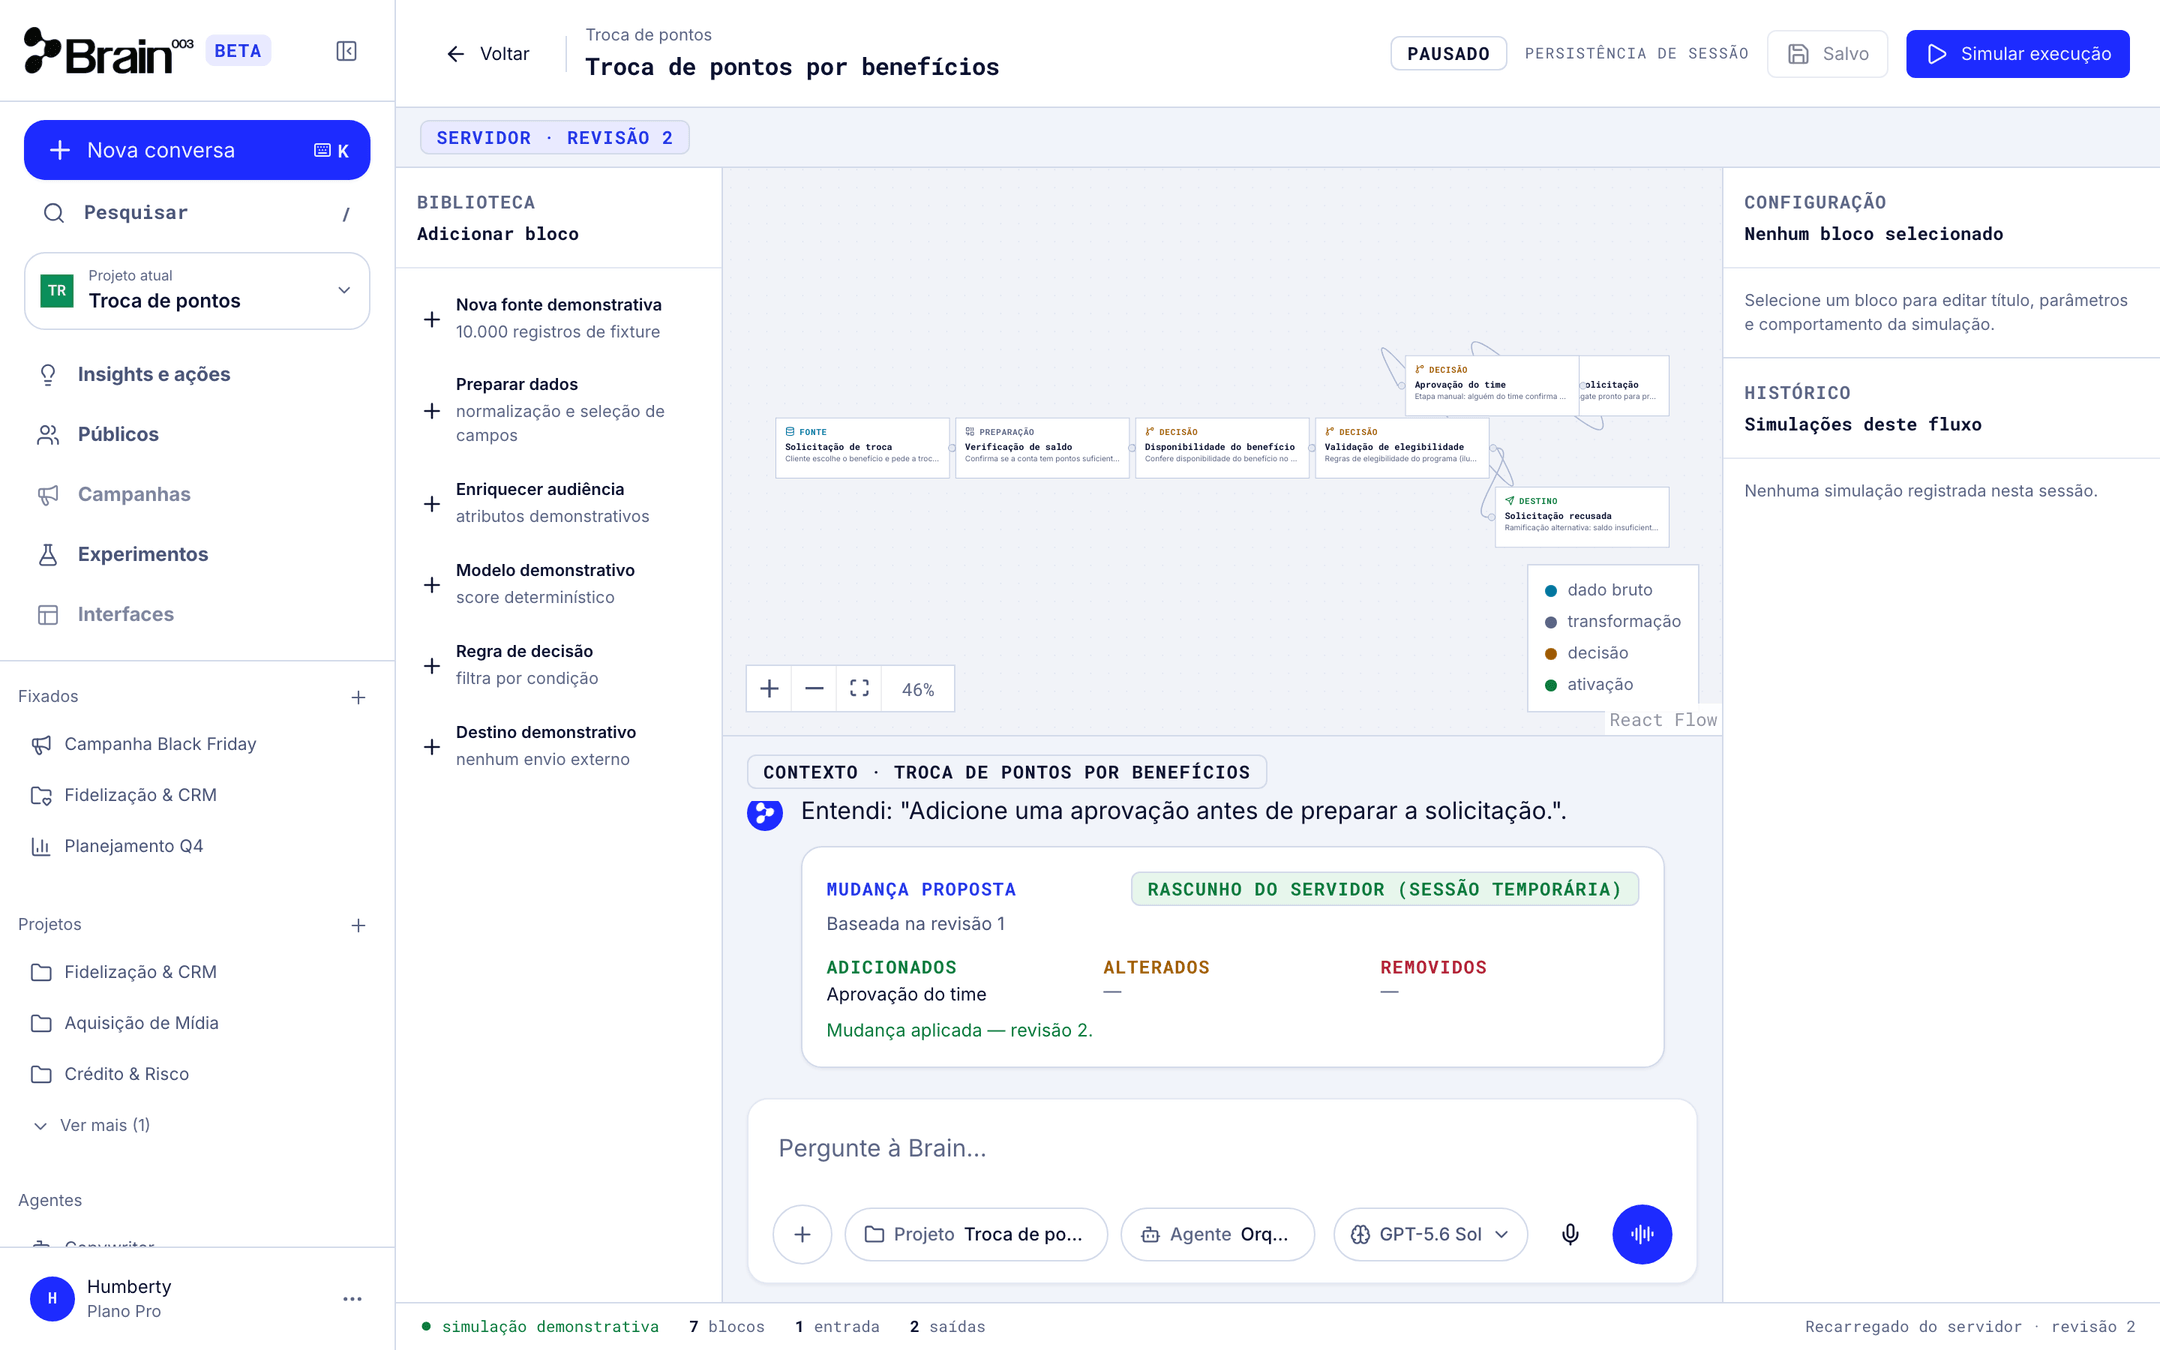Expand Ver mais (1) in projects
The width and height of the screenshot is (2160, 1350).
click(x=92, y=1125)
